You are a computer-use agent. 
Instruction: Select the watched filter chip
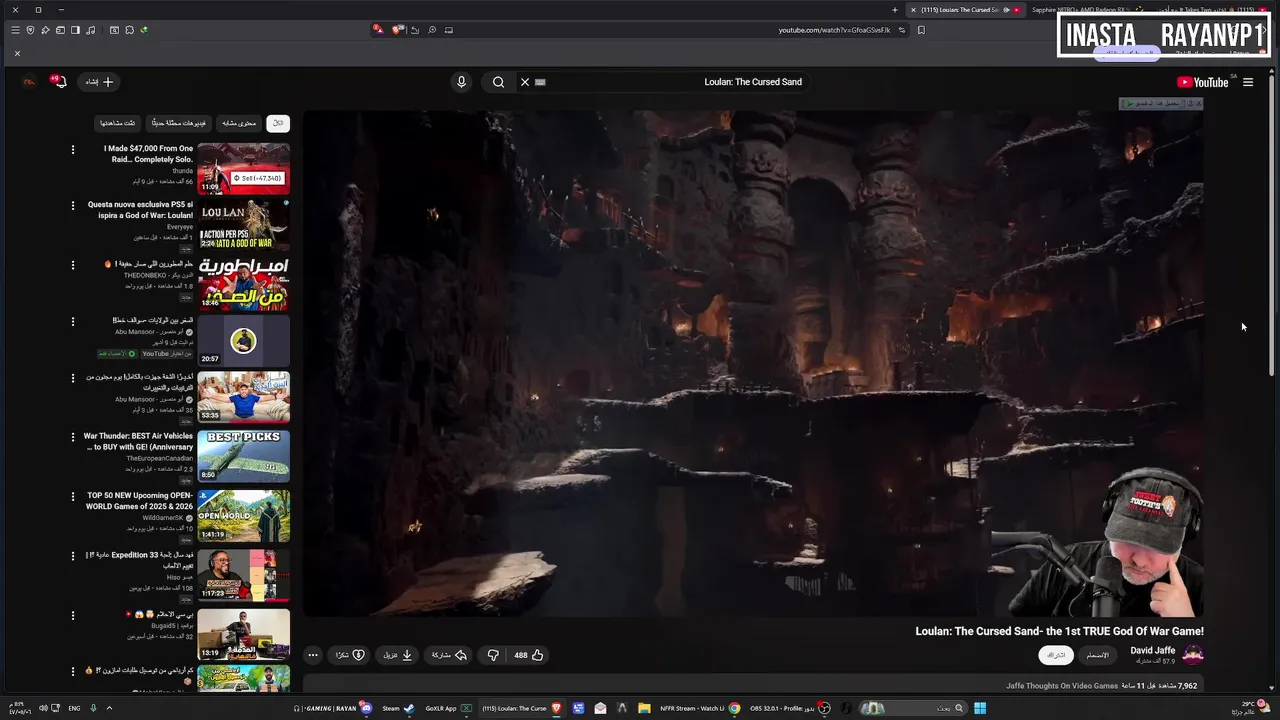click(x=117, y=123)
